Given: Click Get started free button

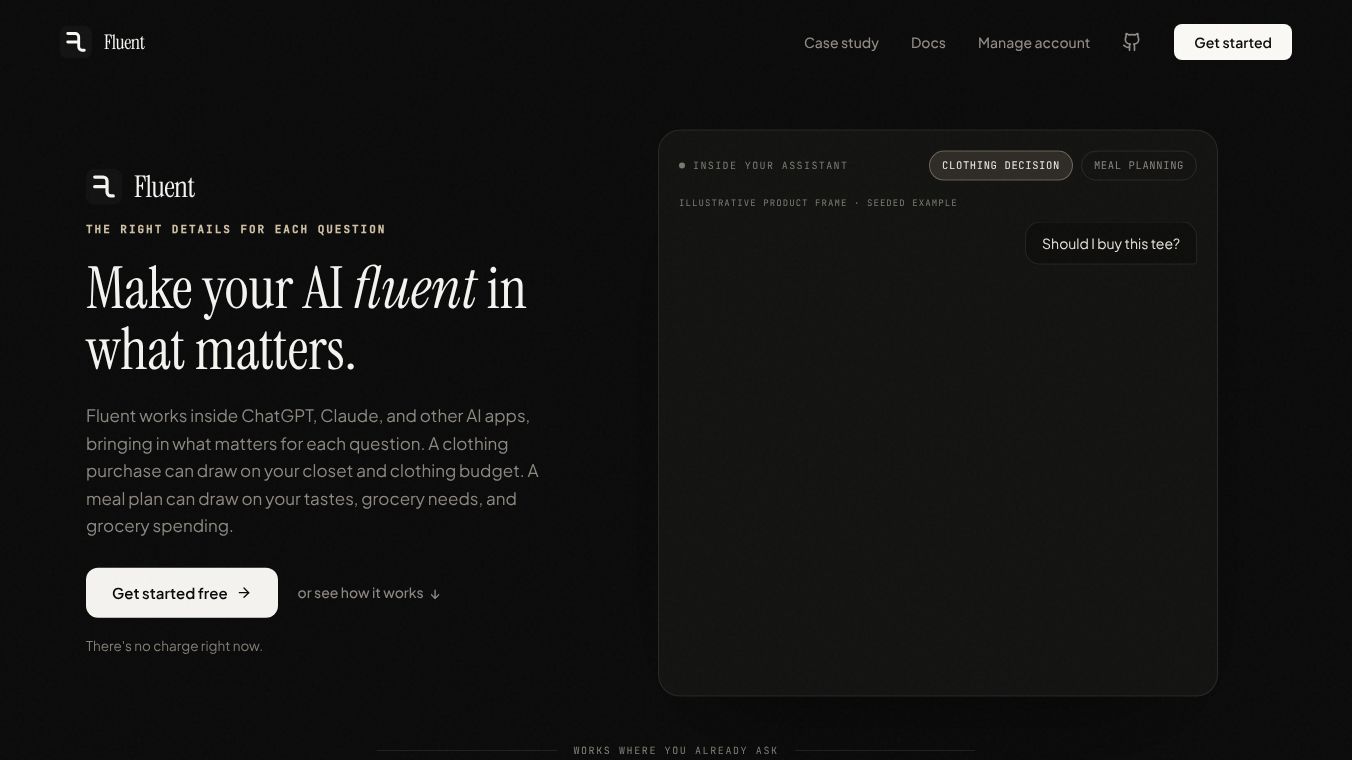Looking at the screenshot, I should (182, 593).
